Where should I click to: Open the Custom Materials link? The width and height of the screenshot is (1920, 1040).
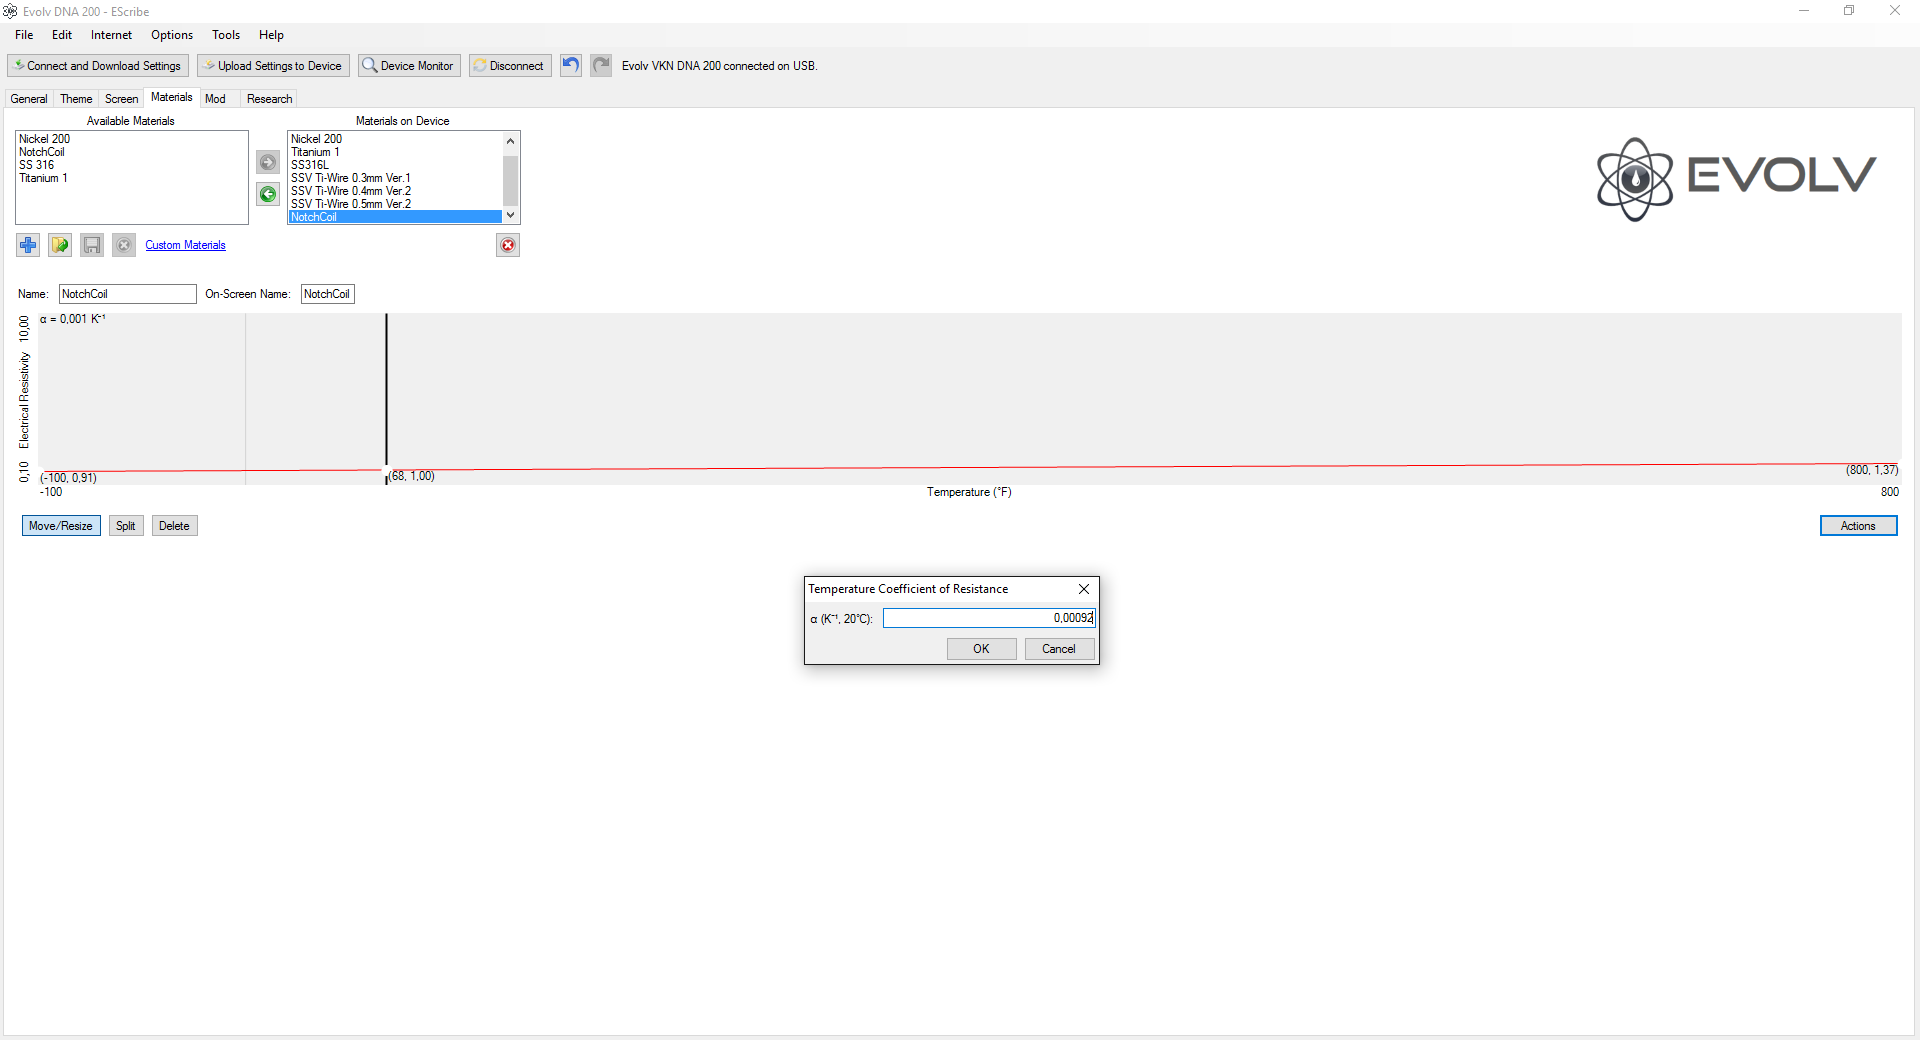pos(185,245)
